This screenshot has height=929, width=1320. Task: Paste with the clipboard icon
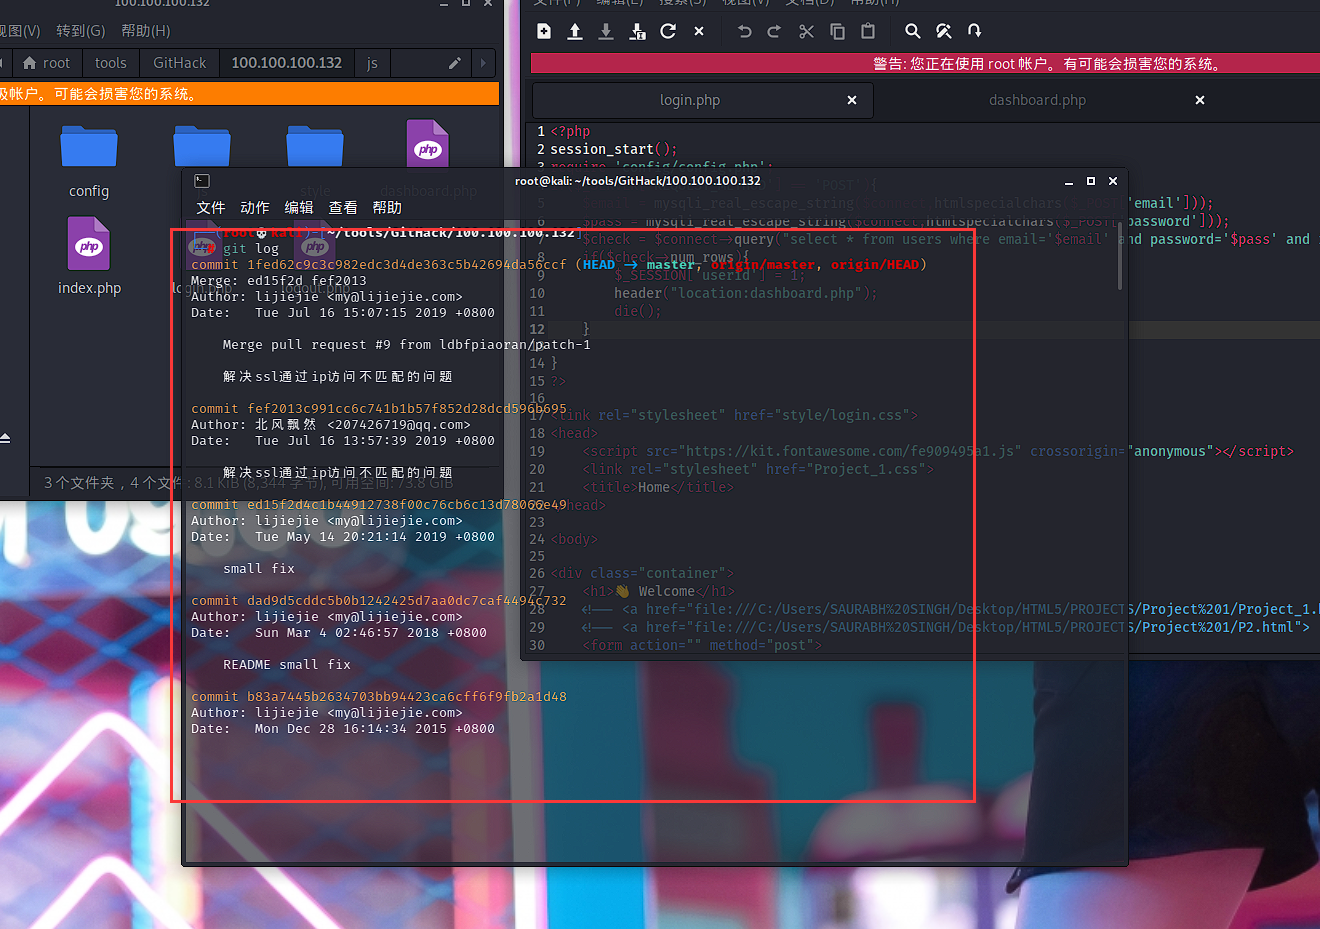[868, 31]
